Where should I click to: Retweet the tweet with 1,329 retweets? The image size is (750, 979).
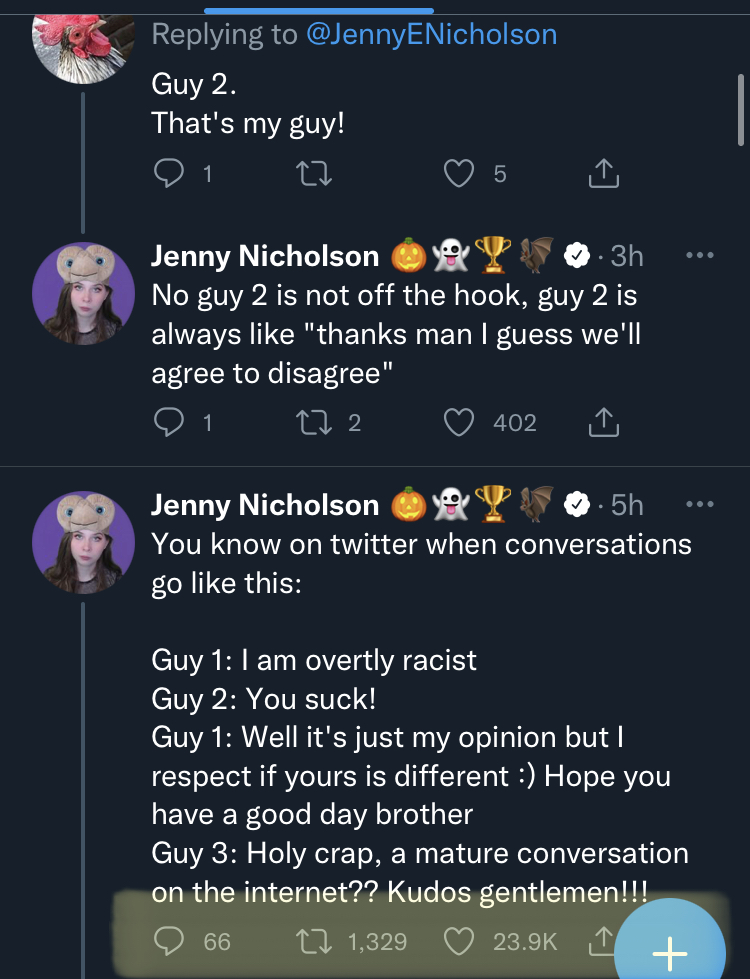pyautogui.click(x=315, y=941)
